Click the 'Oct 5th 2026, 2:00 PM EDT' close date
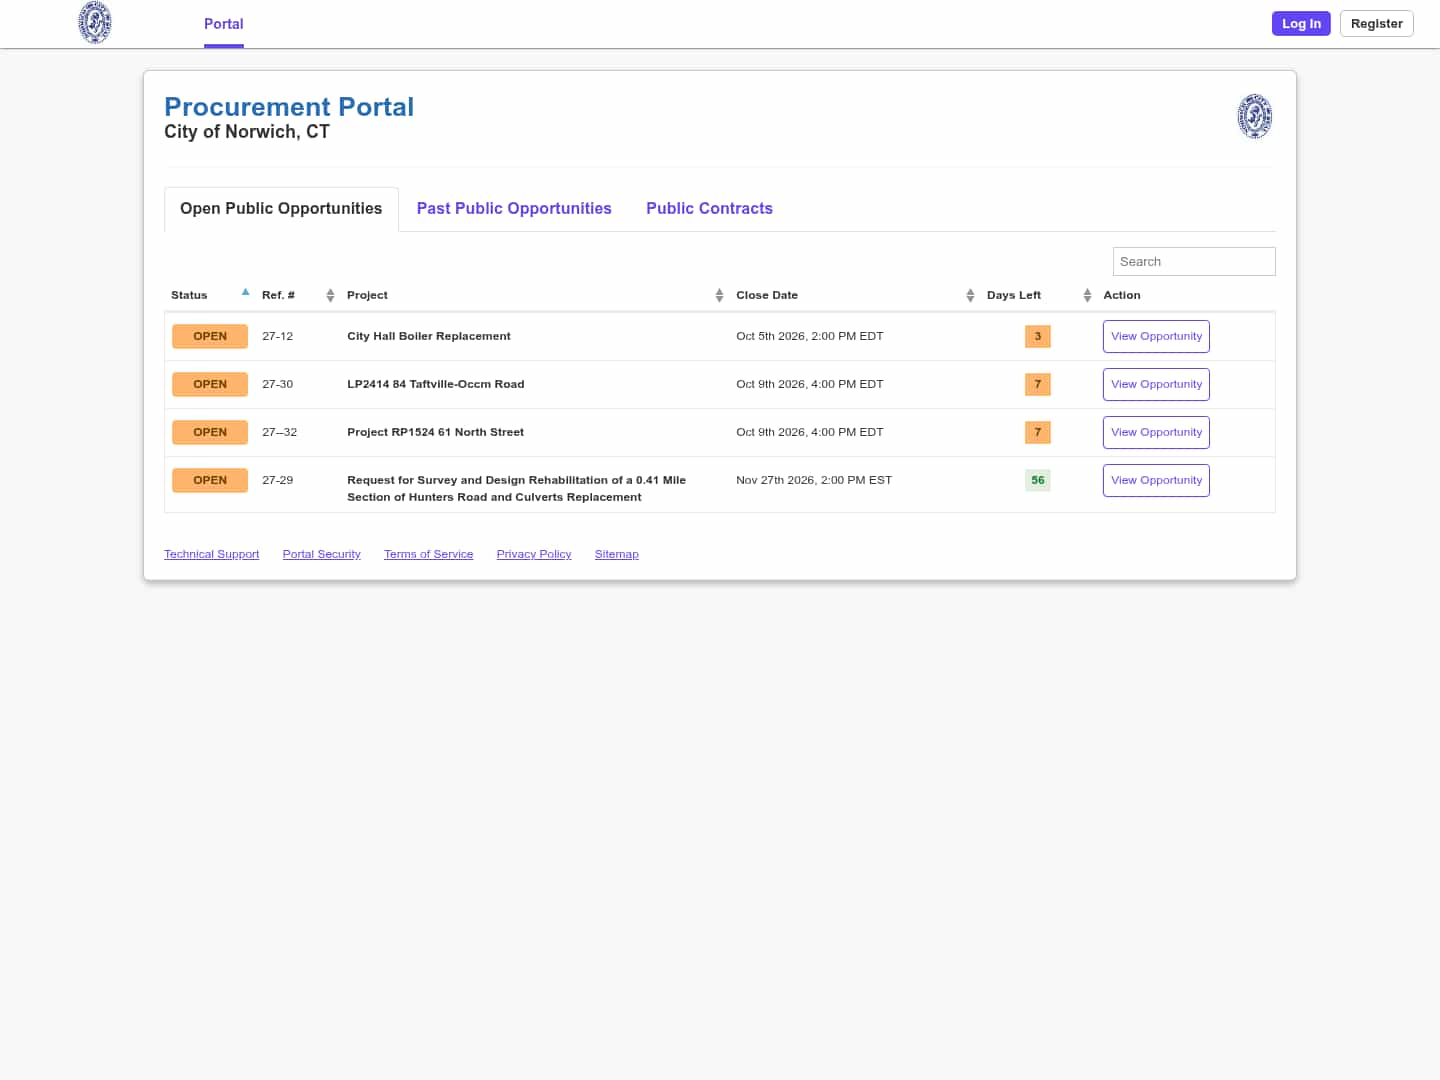 click(810, 337)
